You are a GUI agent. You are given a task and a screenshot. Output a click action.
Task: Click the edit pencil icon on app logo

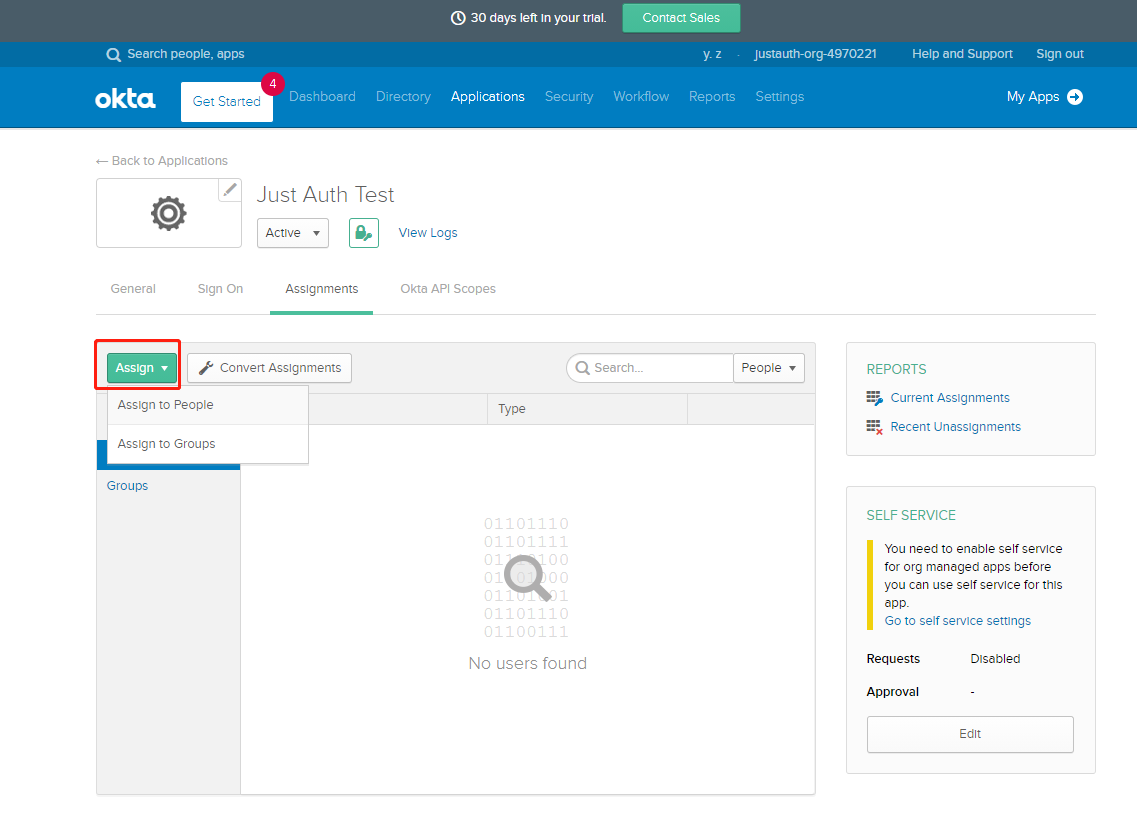[x=230, y=190]
